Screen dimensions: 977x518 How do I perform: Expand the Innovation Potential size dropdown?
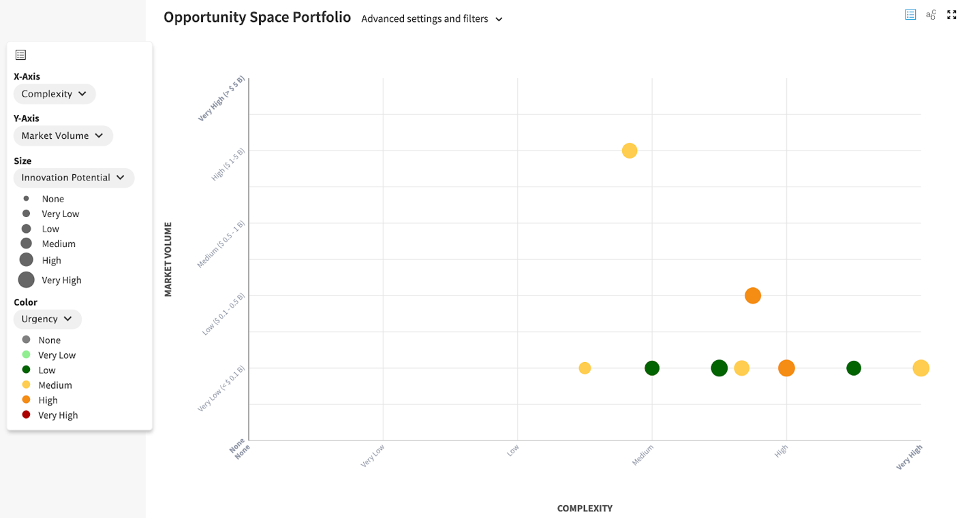[73, 178]
